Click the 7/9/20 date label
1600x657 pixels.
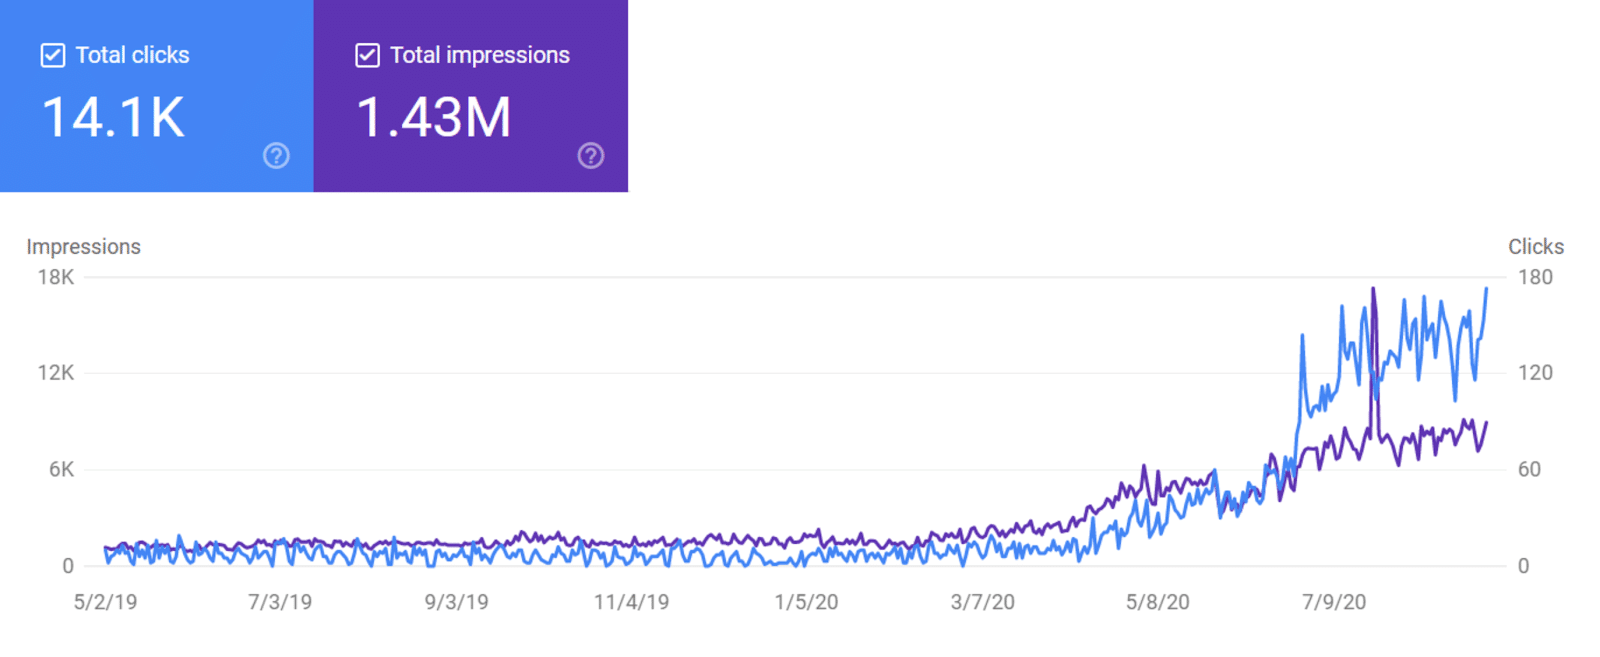1333,602
